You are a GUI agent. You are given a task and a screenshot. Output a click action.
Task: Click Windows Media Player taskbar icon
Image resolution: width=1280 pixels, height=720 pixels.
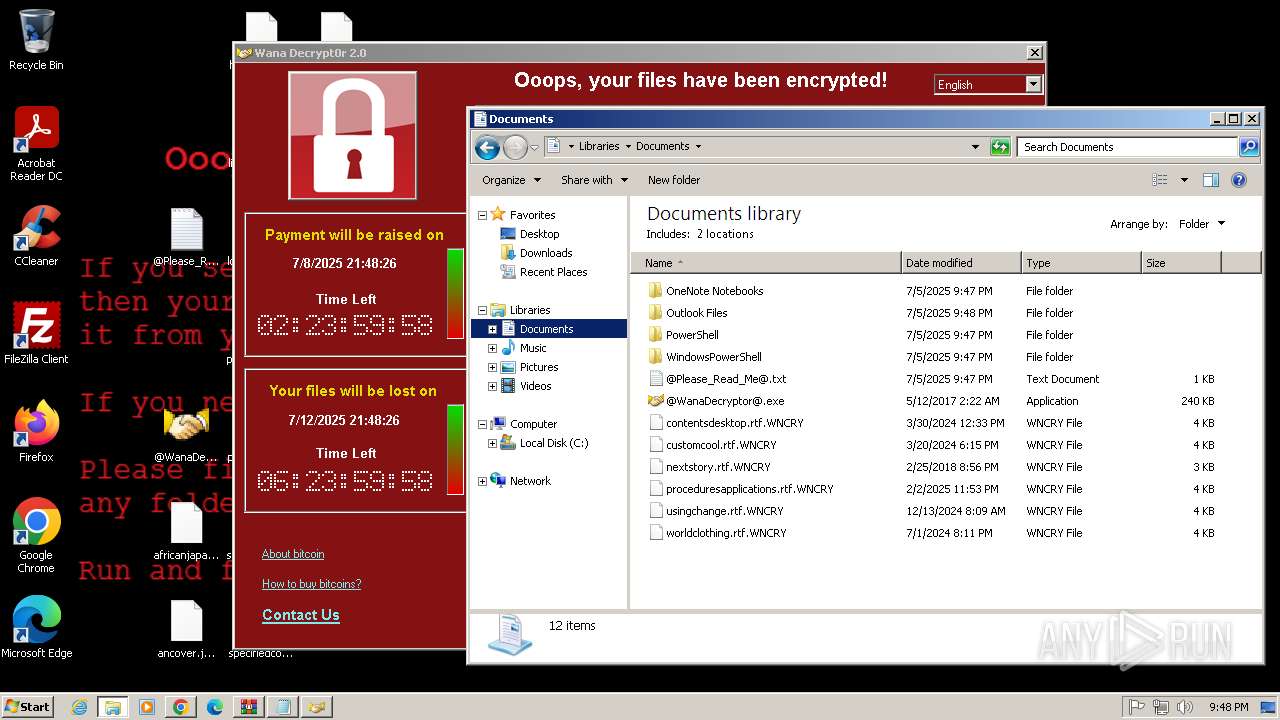147,707
